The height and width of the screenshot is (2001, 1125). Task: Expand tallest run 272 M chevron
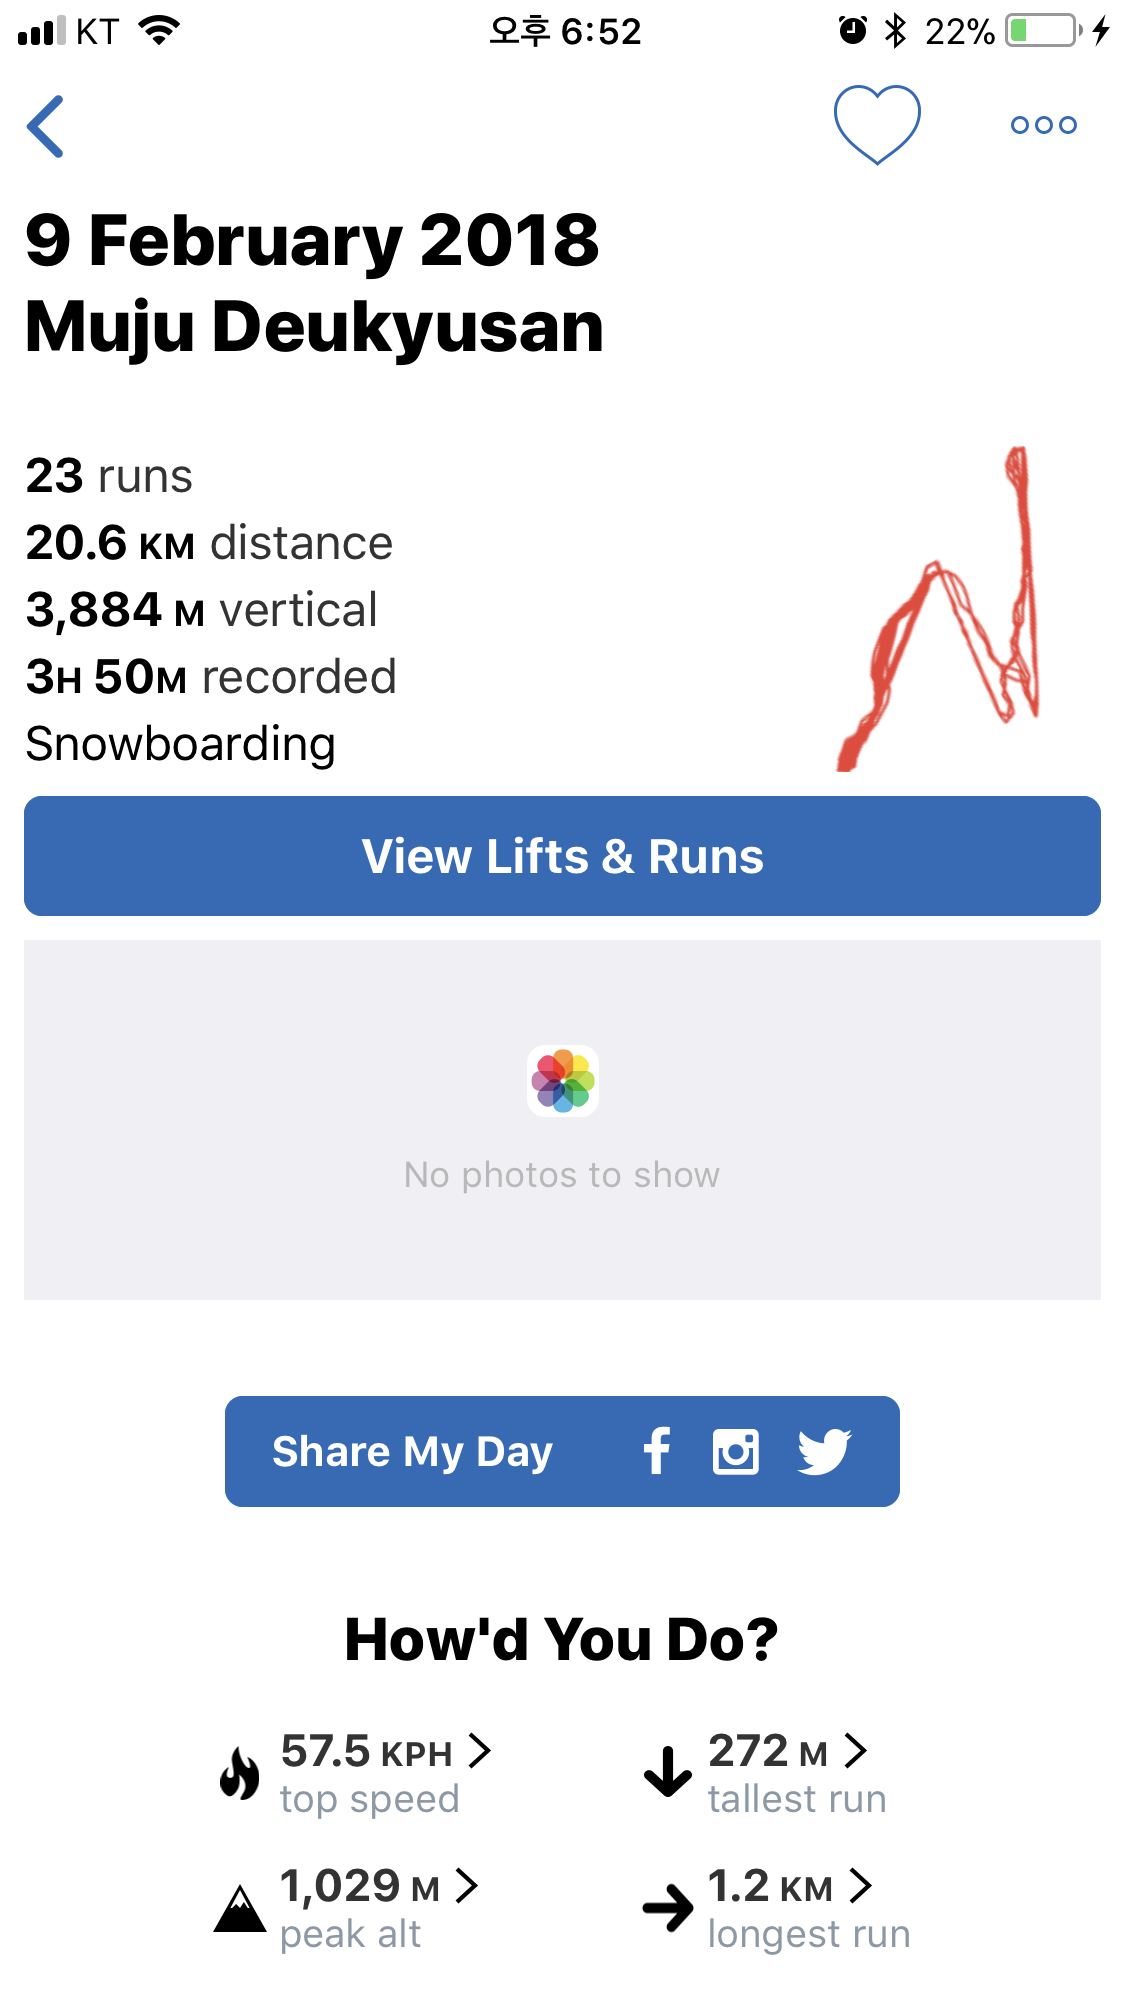click(x=855, y=1750)
